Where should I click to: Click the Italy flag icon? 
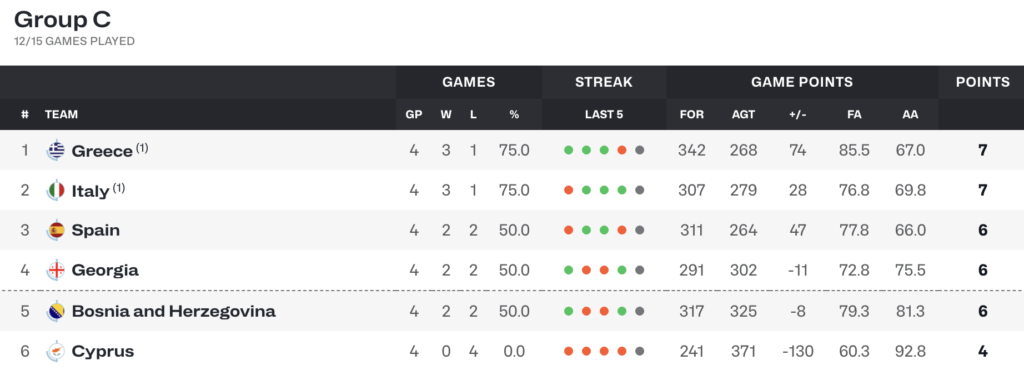[x=56, y=191]
